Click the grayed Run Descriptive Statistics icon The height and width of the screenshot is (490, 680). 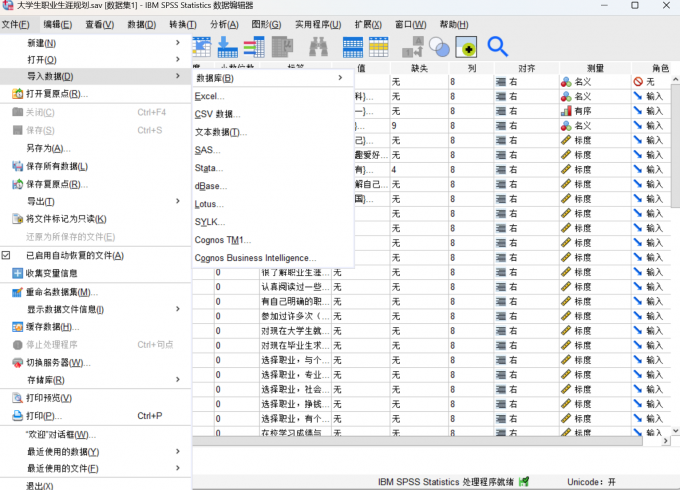[282, 47]
